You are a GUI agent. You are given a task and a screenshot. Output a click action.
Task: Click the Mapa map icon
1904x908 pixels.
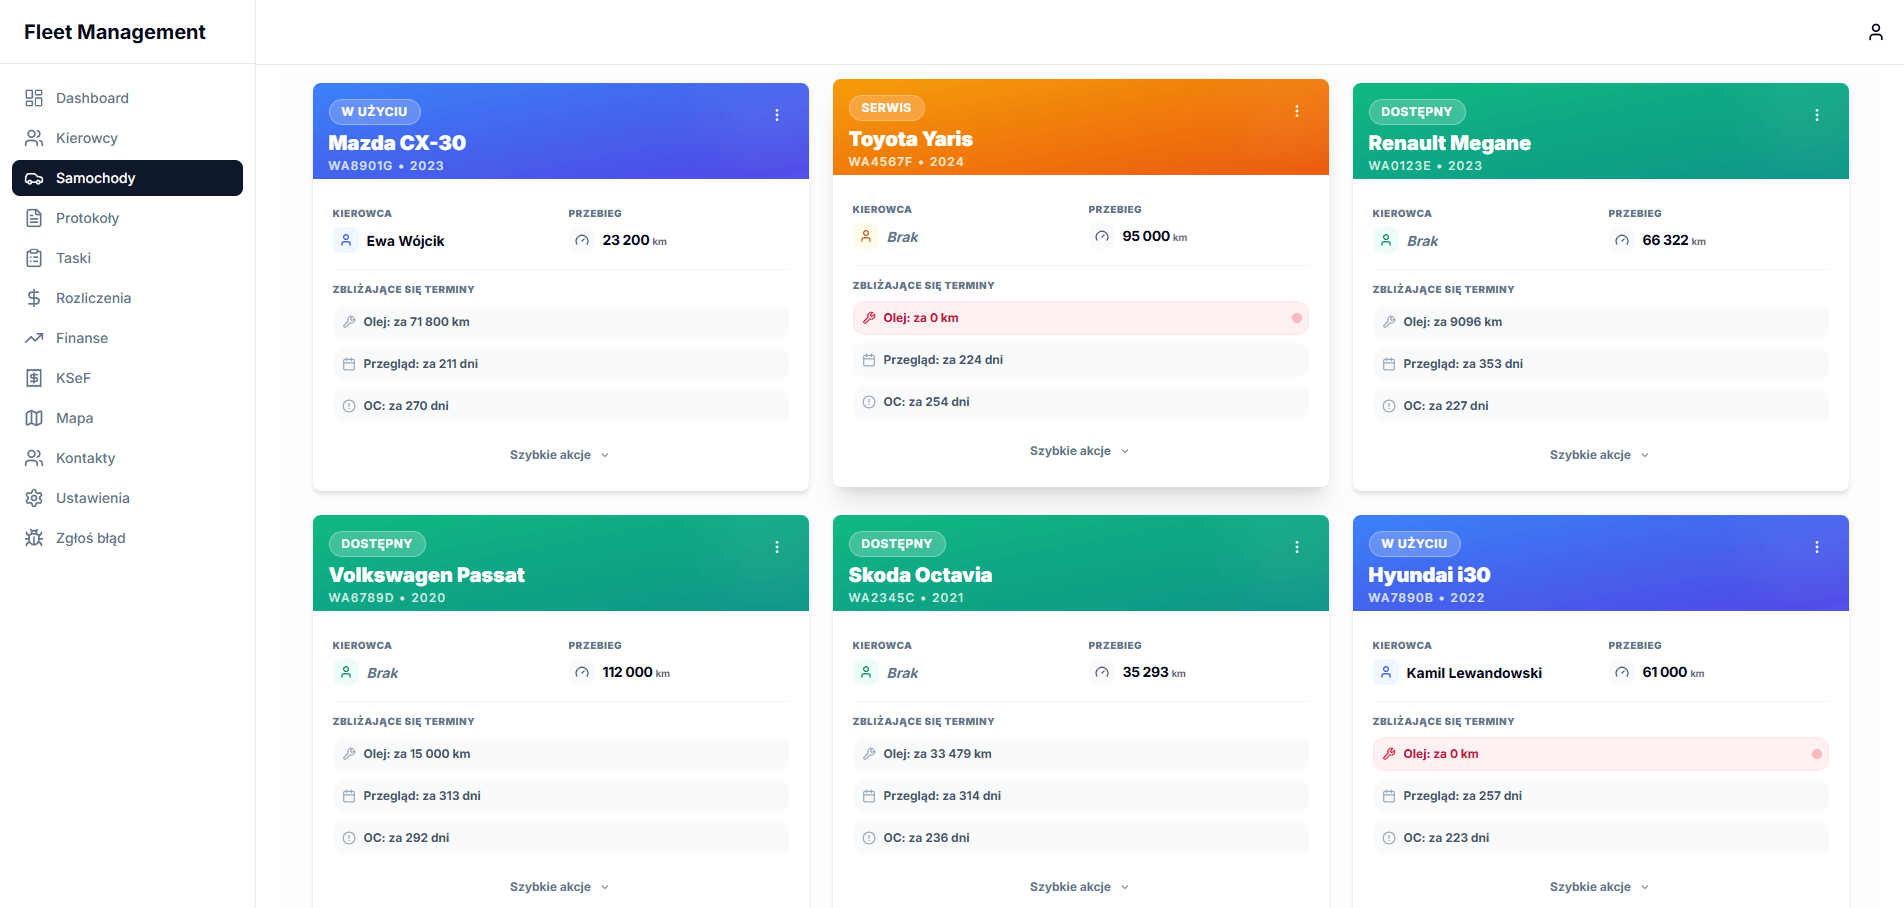tap(34, 418)
